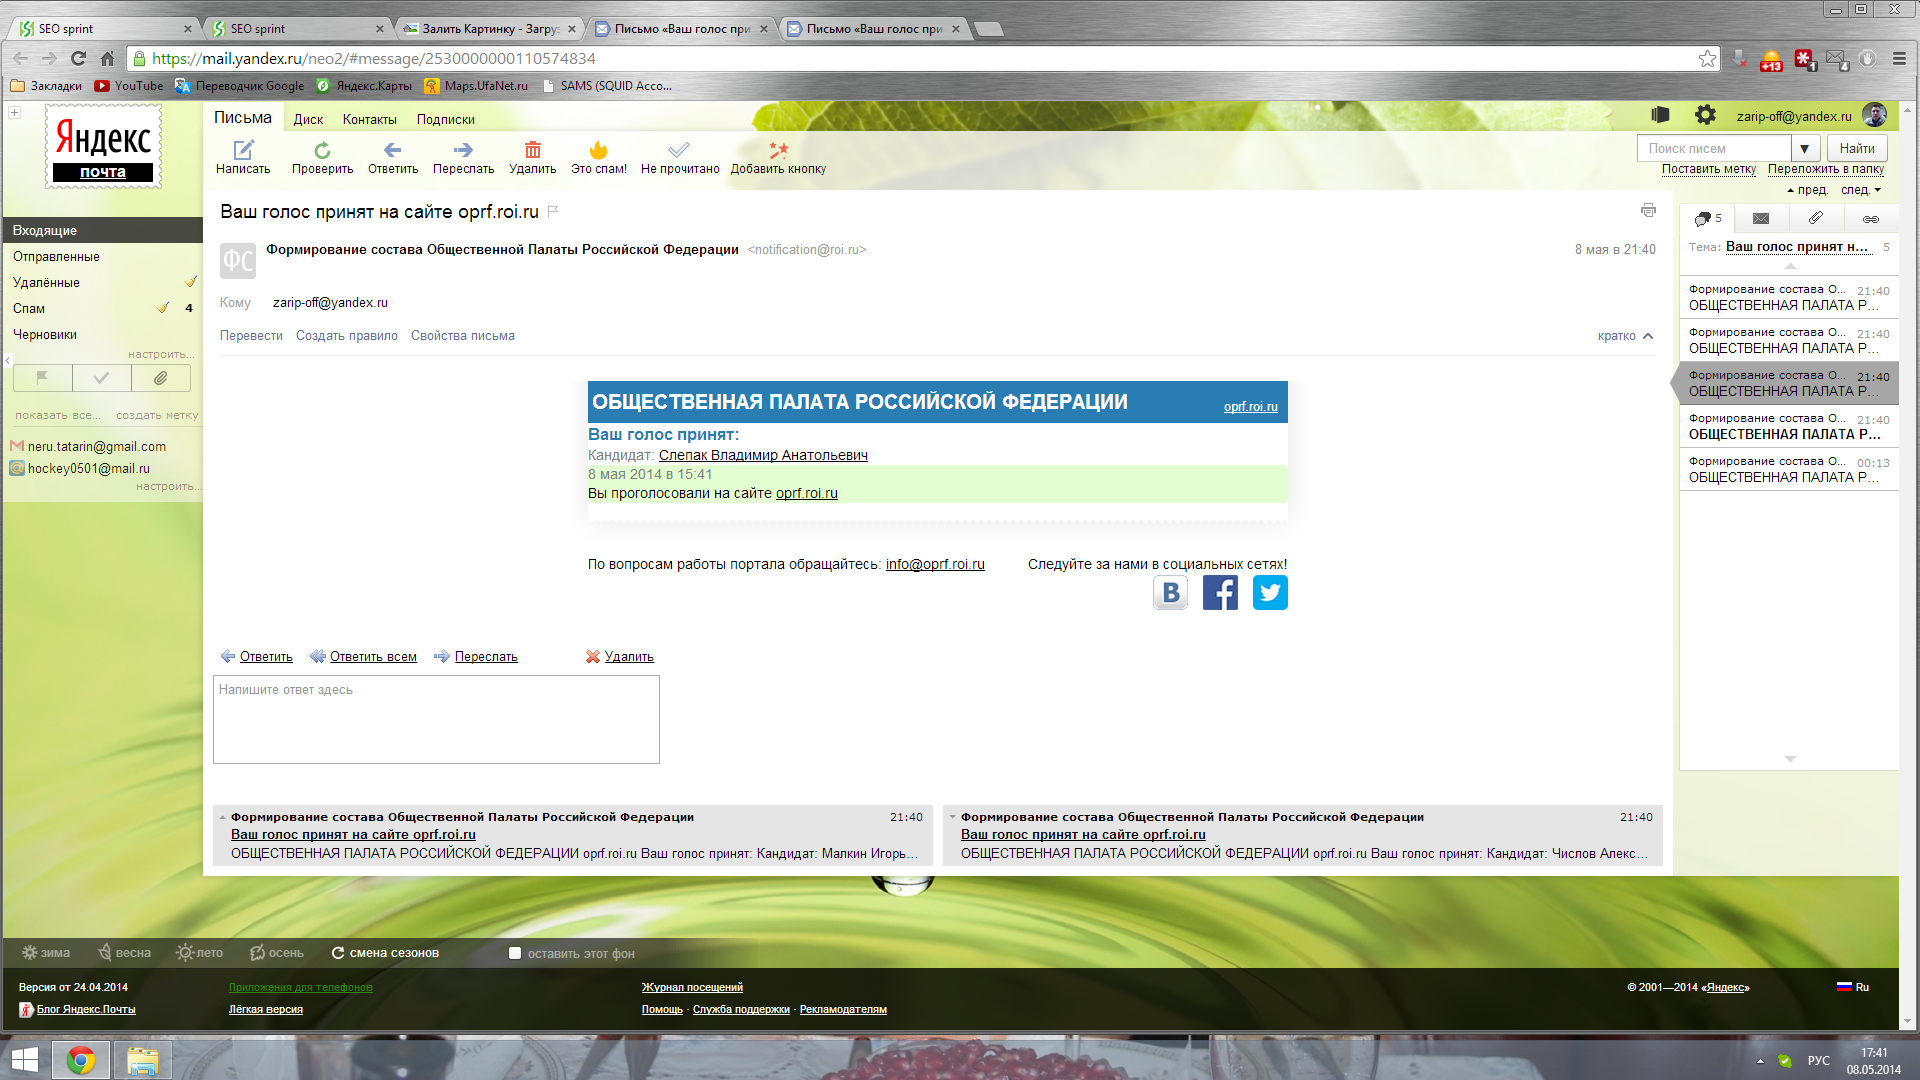Switch to the Диск tab
This screenshot has height=1080, width=1920.
[x=308, y=119]
